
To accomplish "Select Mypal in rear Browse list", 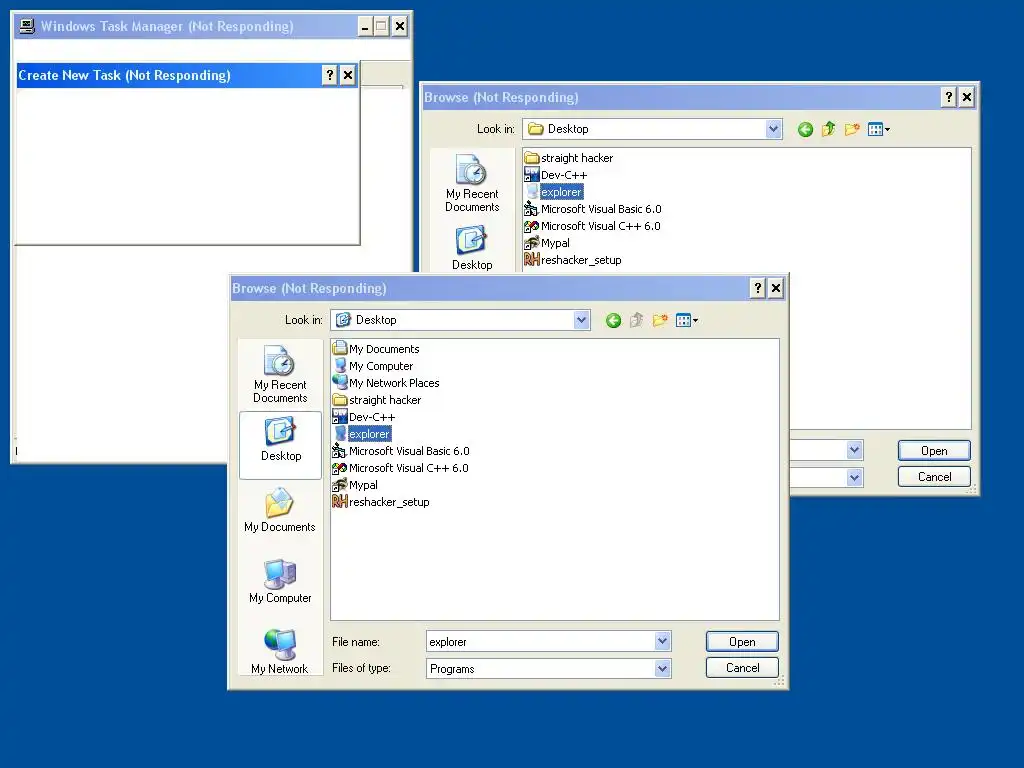I will point(547,243).
